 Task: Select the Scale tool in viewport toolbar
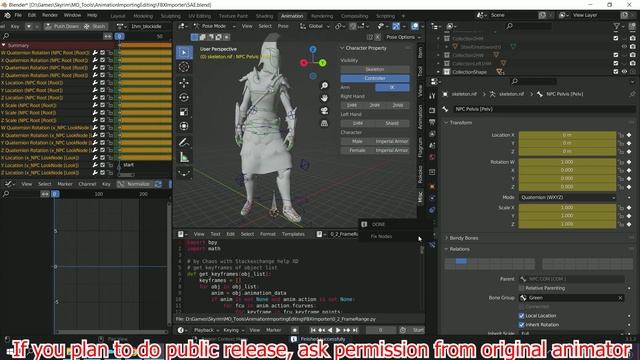coord(184,112)
